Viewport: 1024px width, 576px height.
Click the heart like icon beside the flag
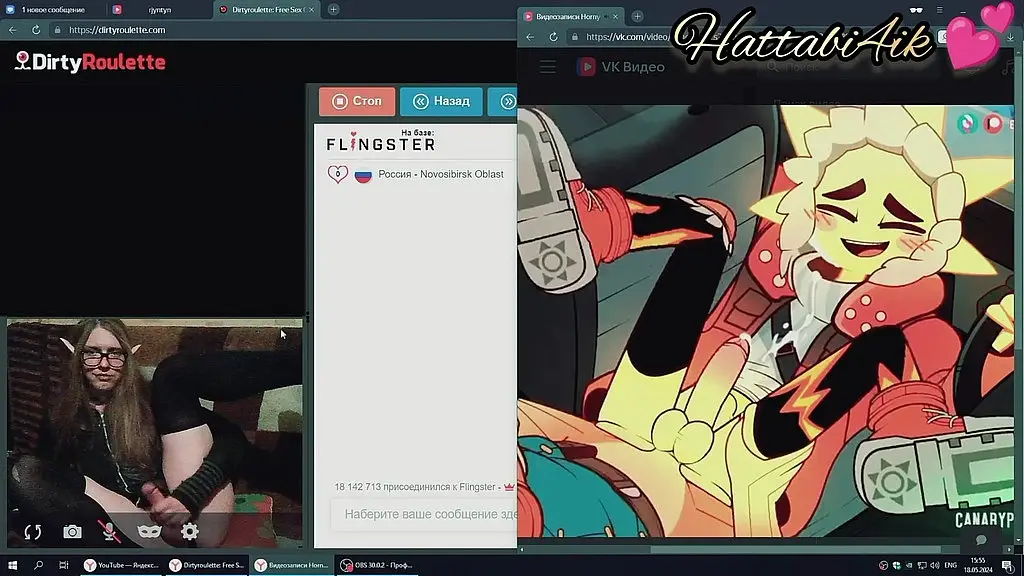pos(338,174)
